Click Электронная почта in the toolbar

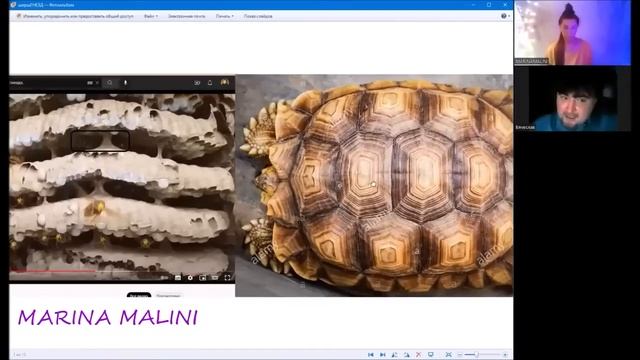tap(187, 16)
